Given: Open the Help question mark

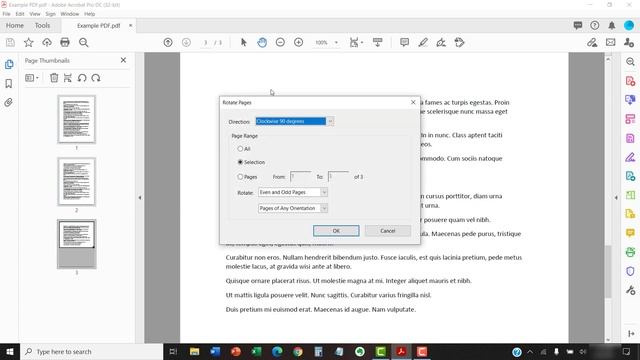Looking at the screenshot, I should point(595,25).
